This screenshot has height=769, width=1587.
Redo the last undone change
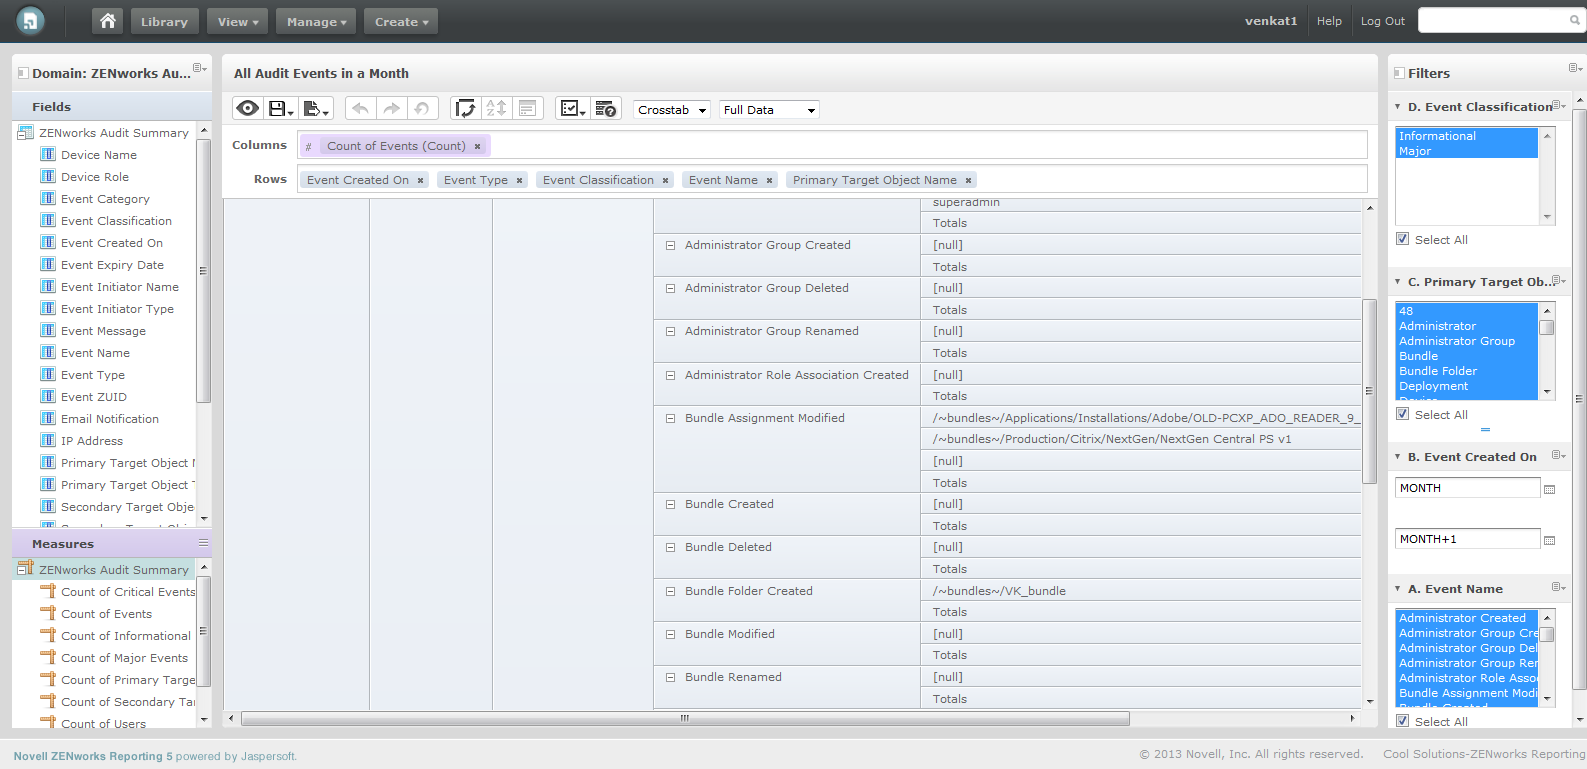click(x=392, y=109)
